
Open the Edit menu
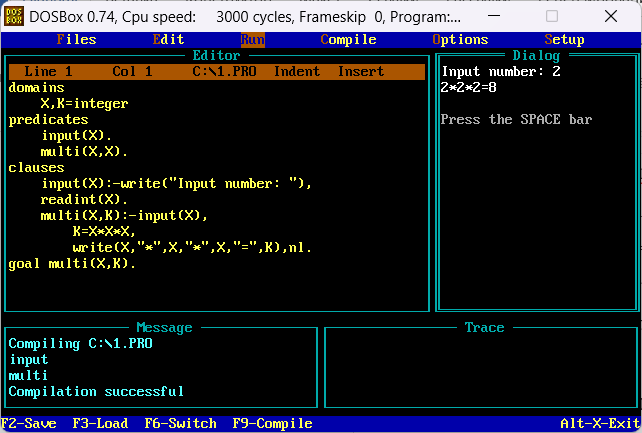coord(168,40)
